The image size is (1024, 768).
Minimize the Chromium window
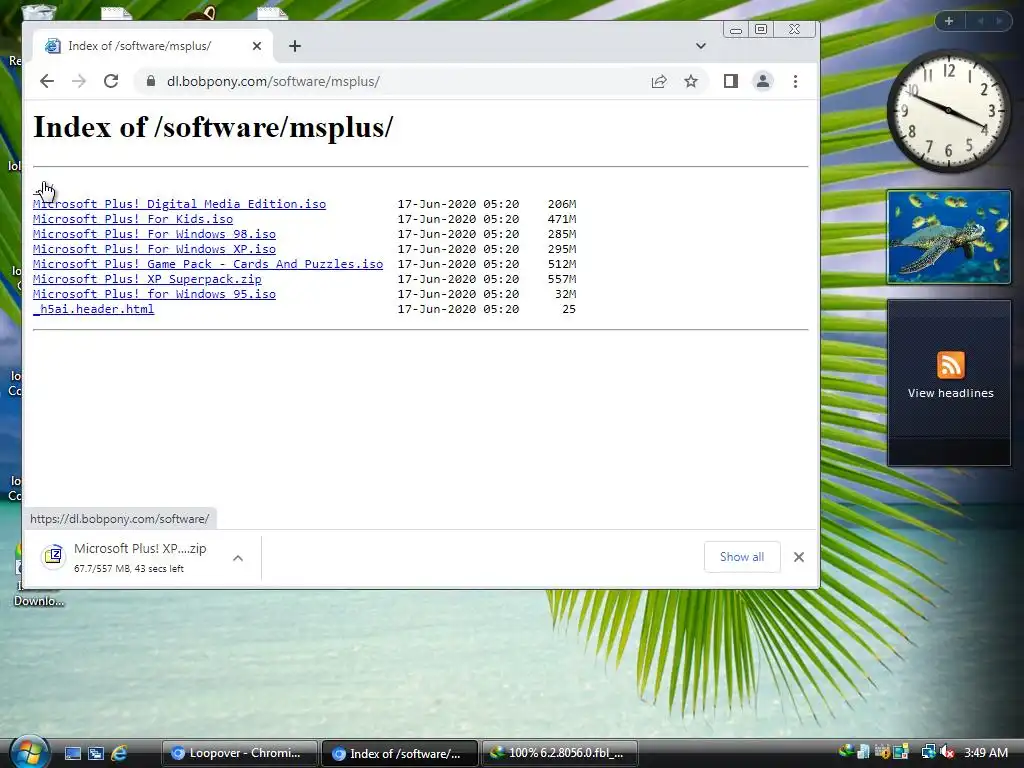735,29
